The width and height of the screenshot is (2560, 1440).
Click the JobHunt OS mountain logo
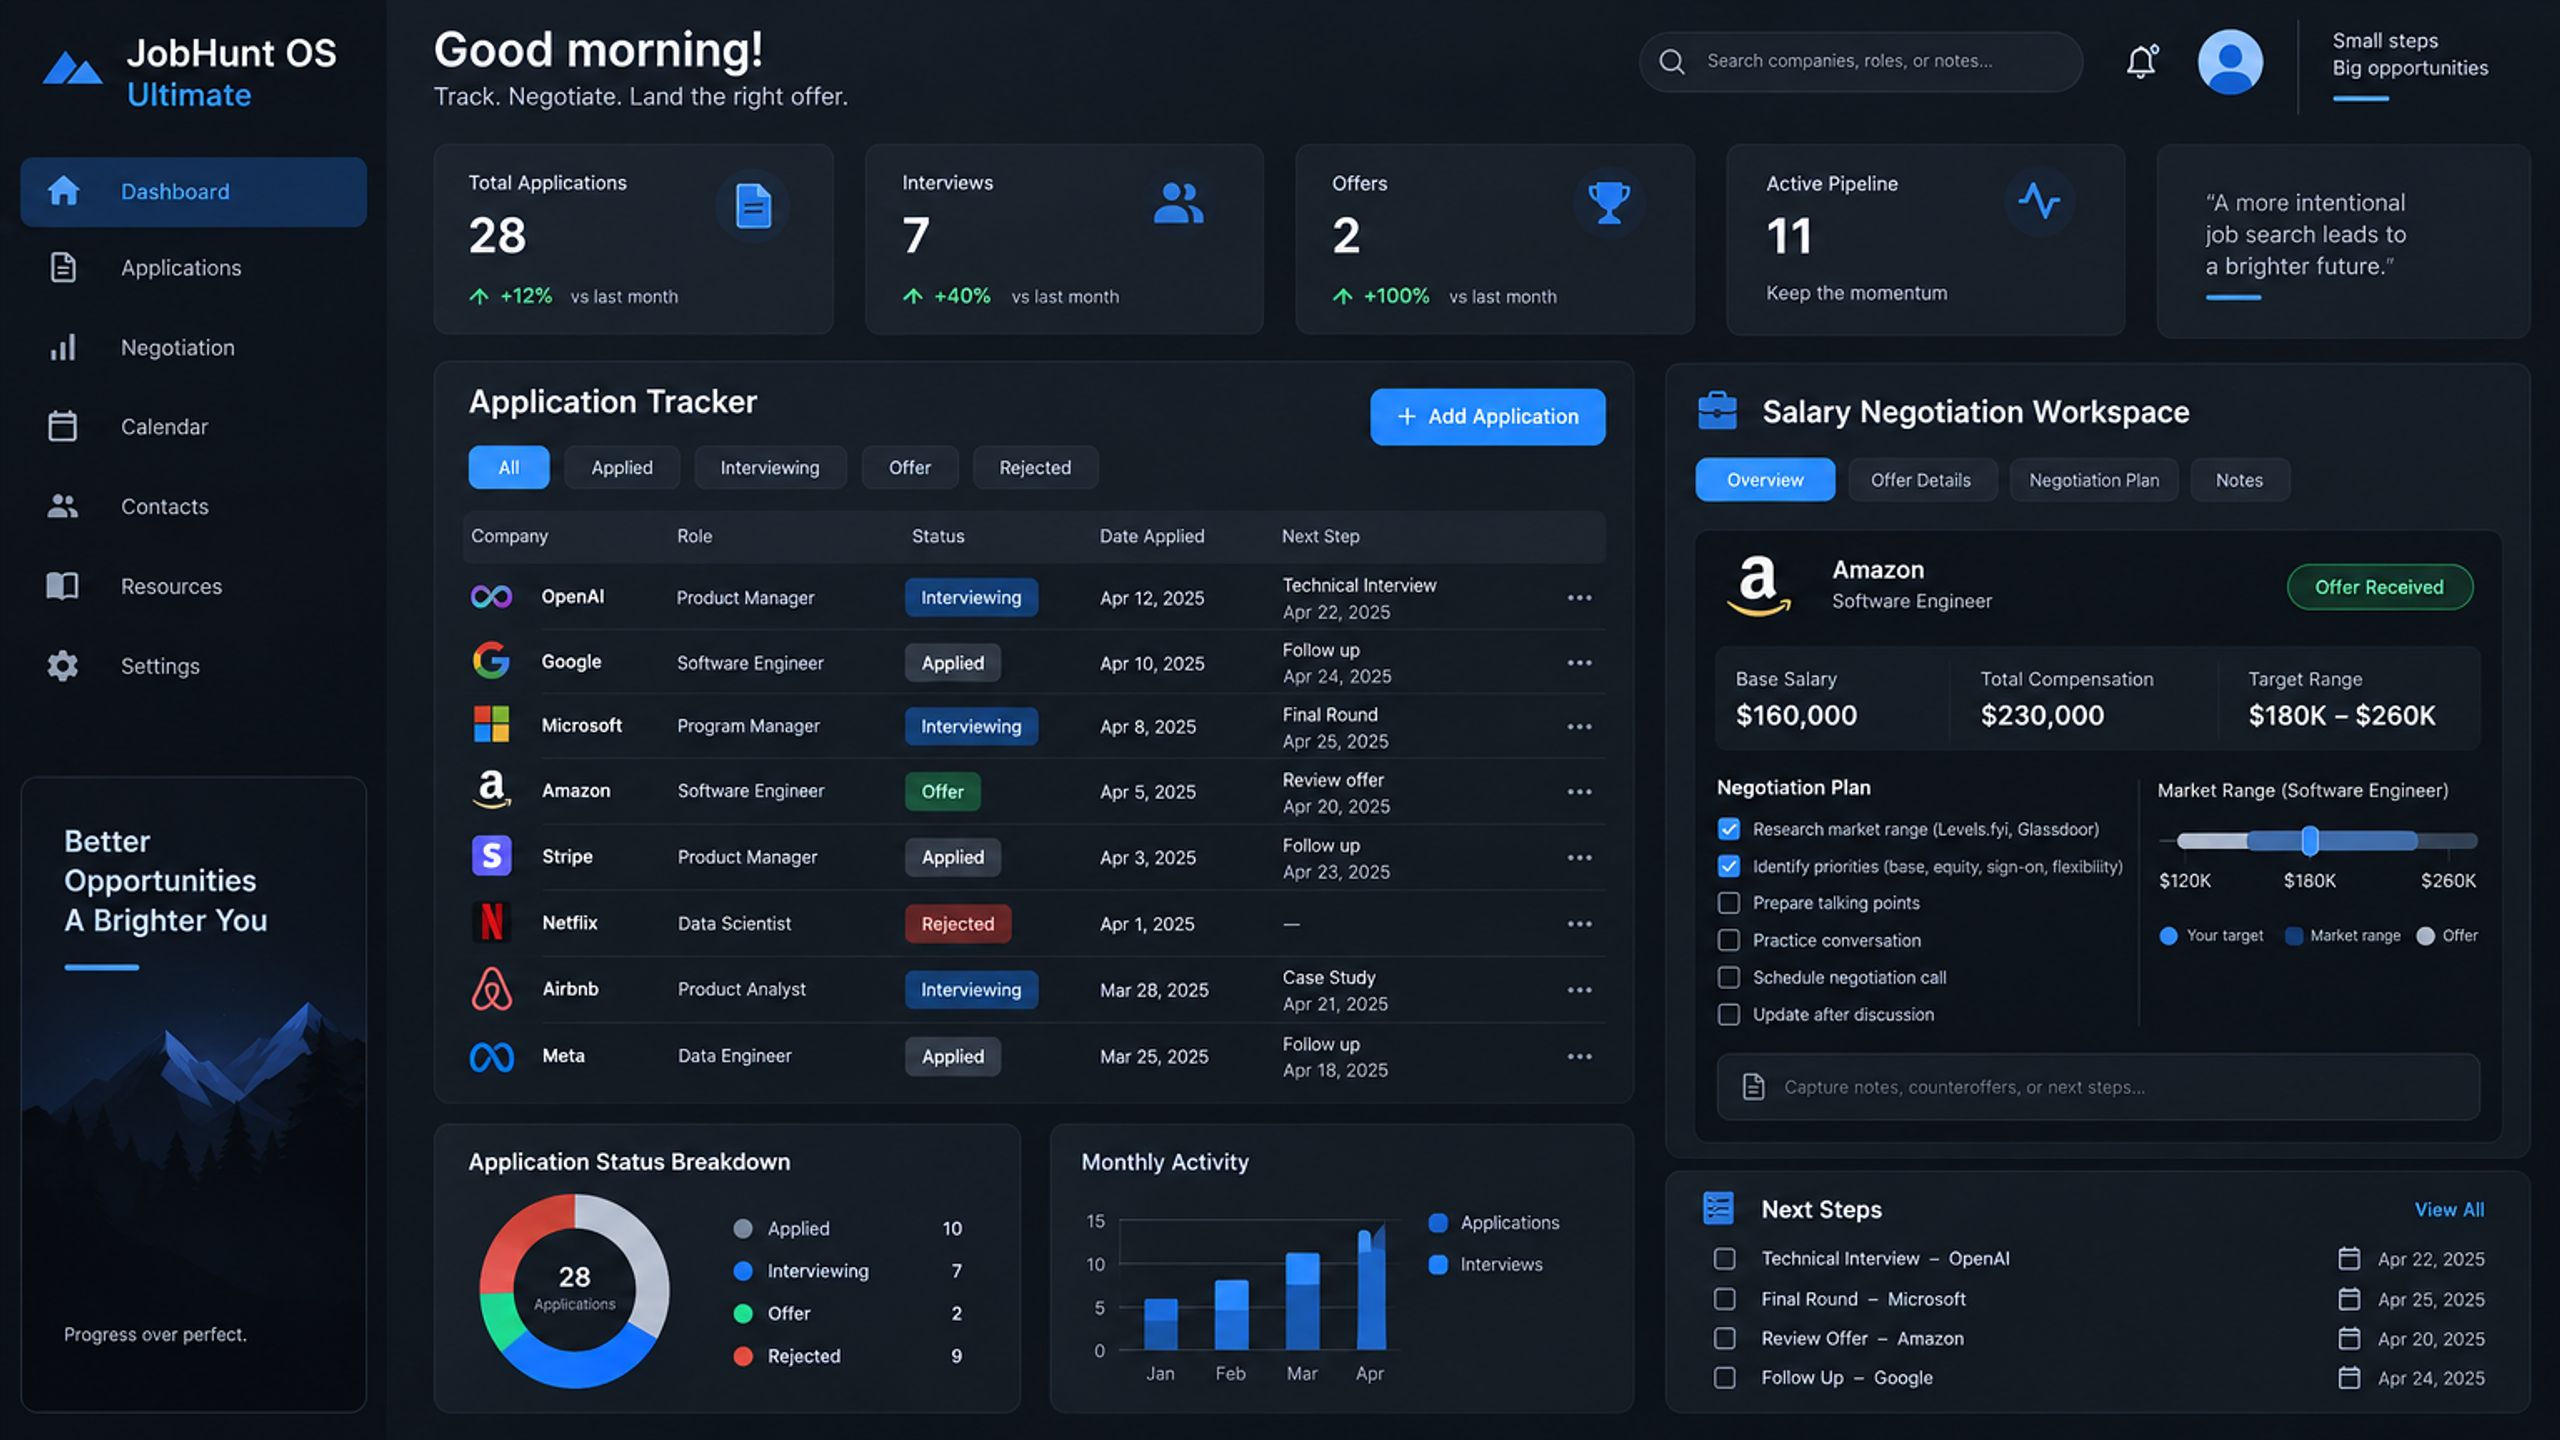point(73,68)
